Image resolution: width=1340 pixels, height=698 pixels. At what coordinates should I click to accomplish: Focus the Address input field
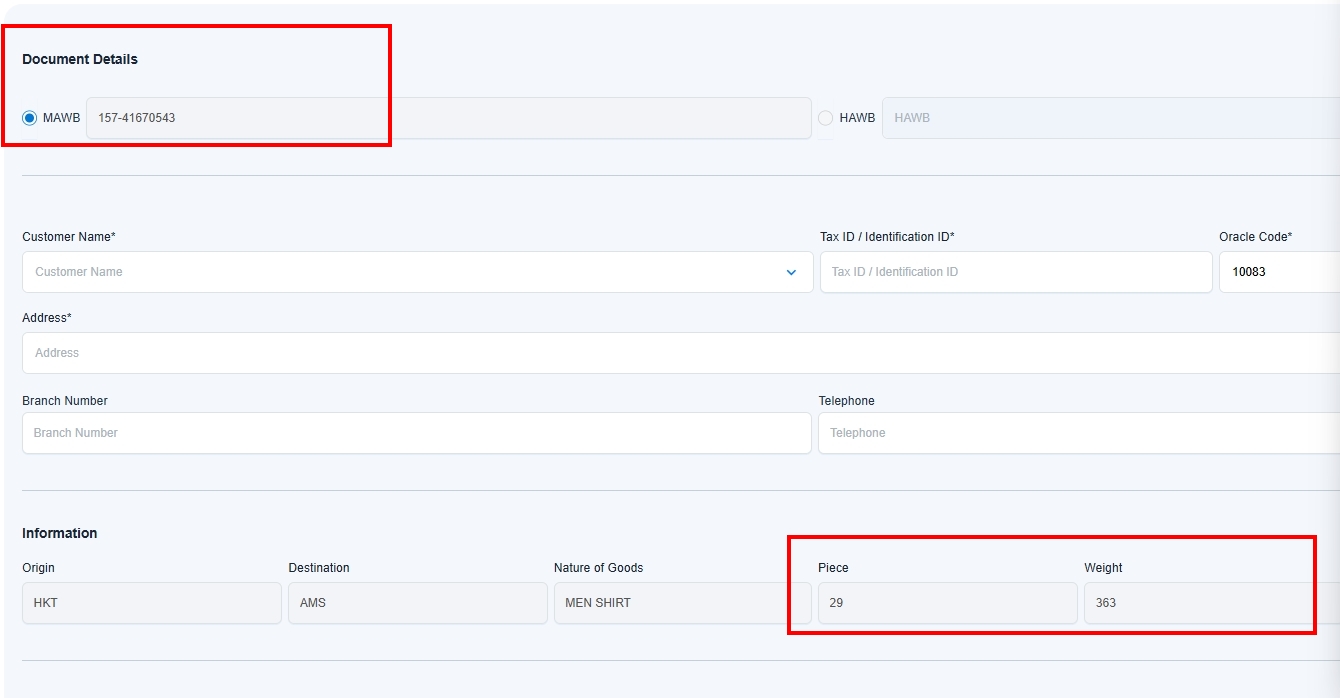click(x=680, y=353)
